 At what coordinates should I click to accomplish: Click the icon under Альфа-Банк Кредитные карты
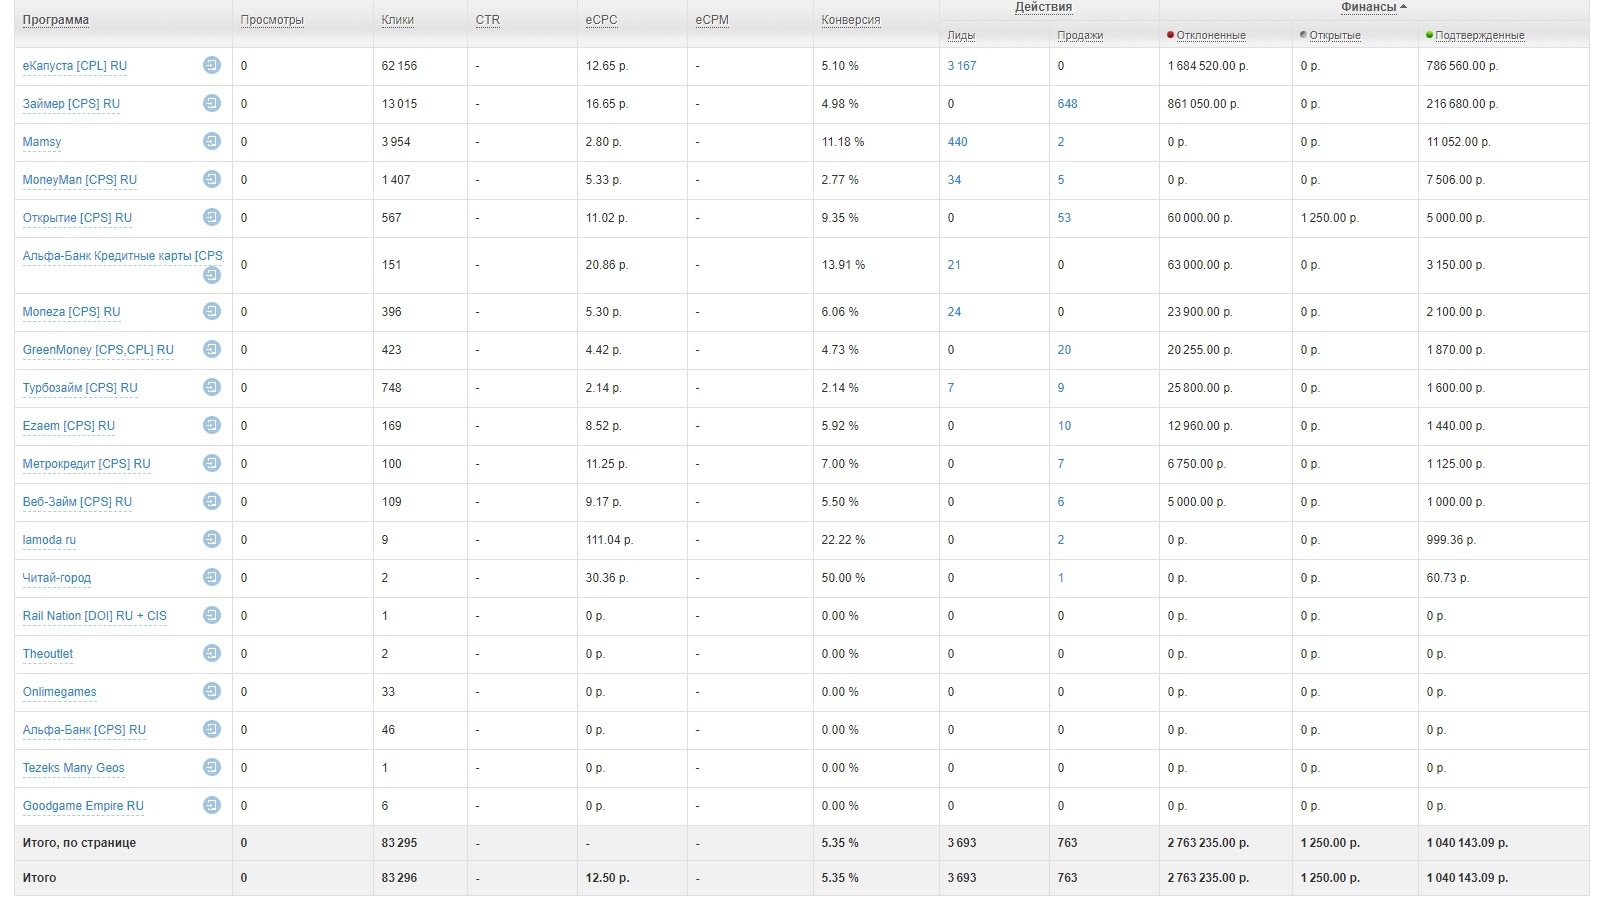[211, 275]
